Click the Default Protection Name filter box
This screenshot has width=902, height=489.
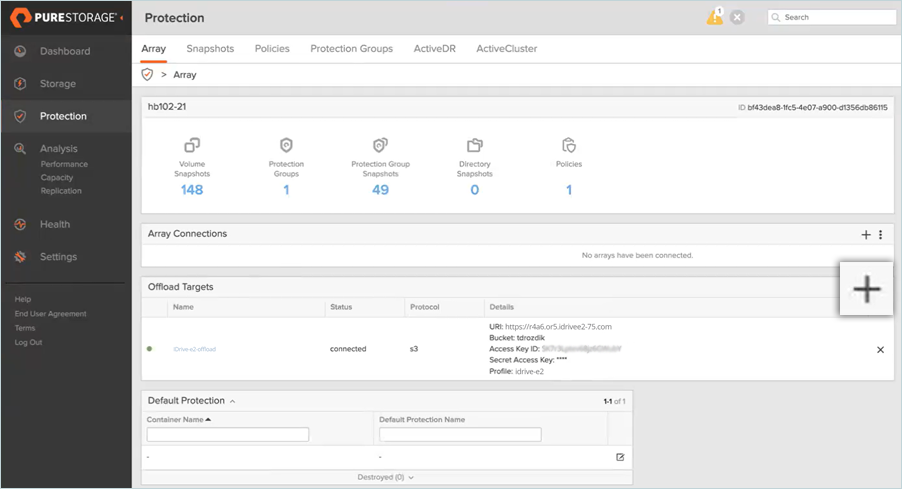click(460, 434)
